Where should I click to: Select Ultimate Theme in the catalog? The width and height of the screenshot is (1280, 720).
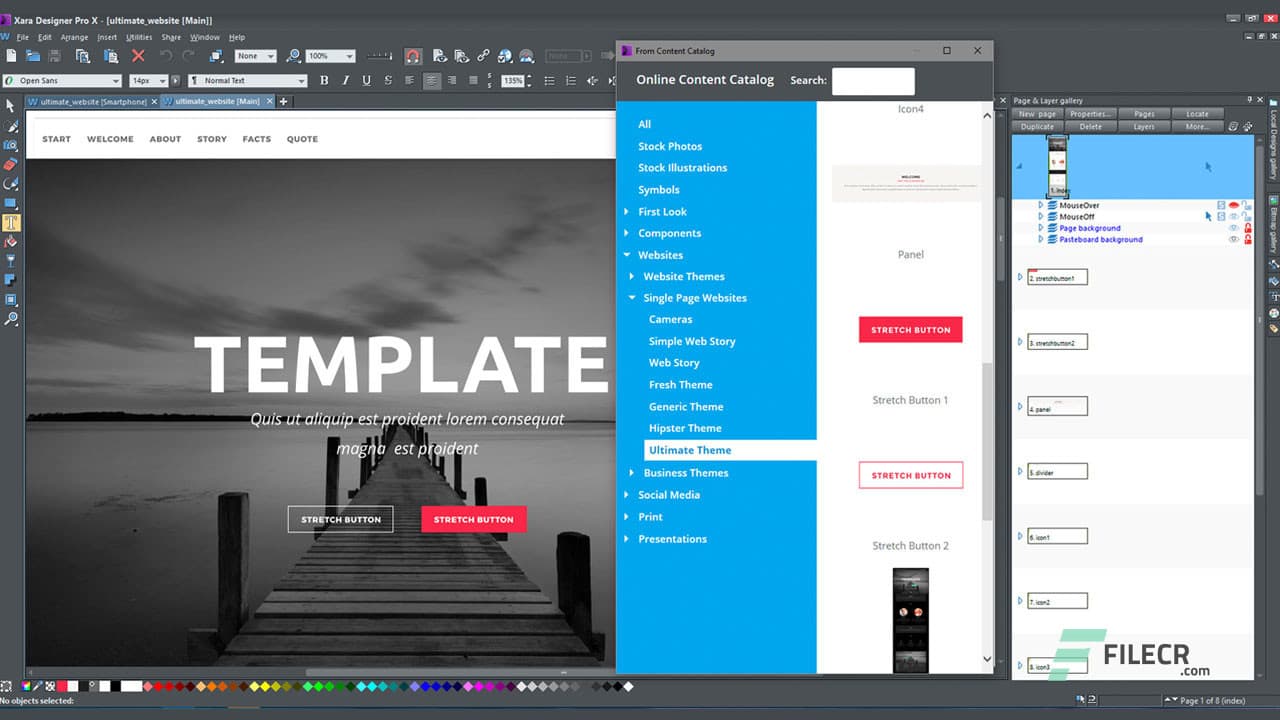[x=690, y=450]
